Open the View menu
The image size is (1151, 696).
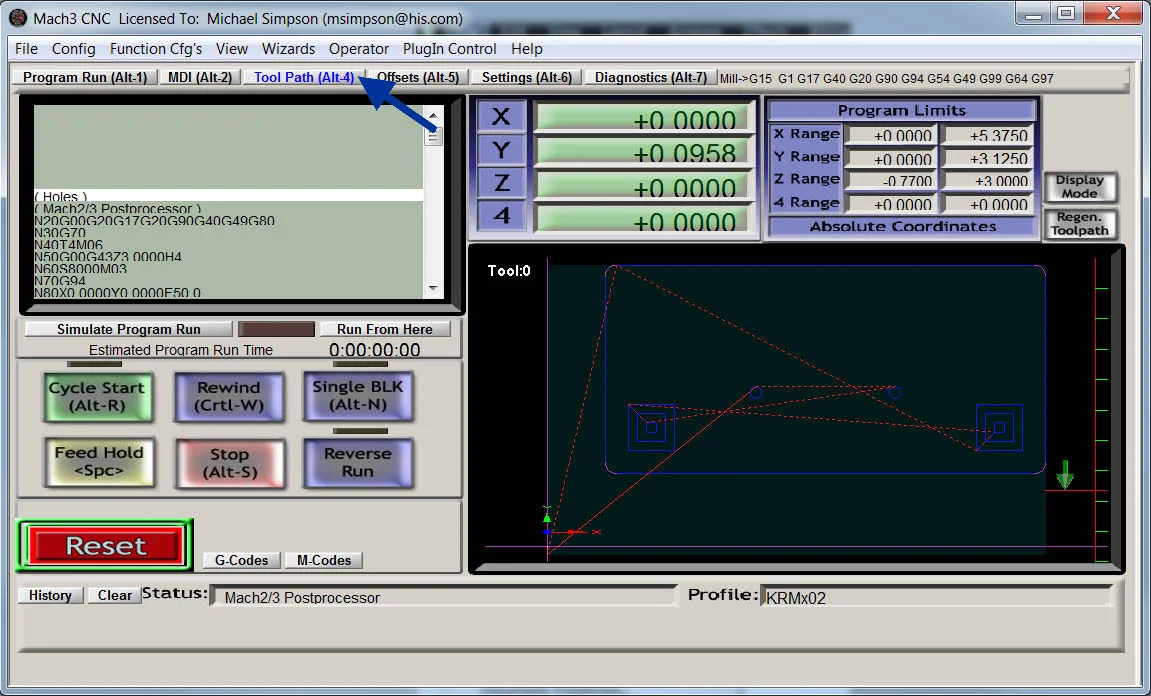point(231,48)
